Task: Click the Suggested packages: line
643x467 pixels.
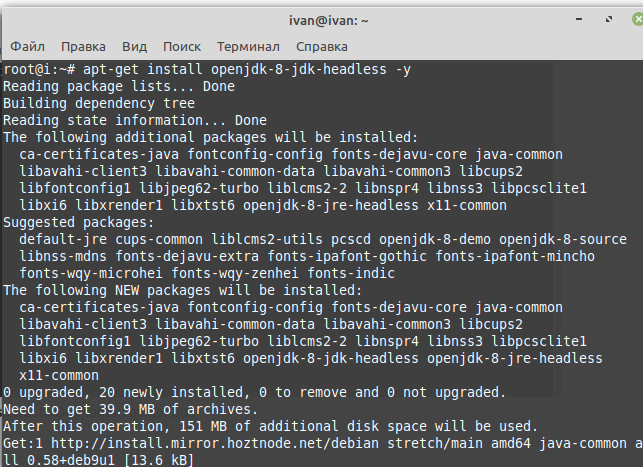Action: pos(78,223)
